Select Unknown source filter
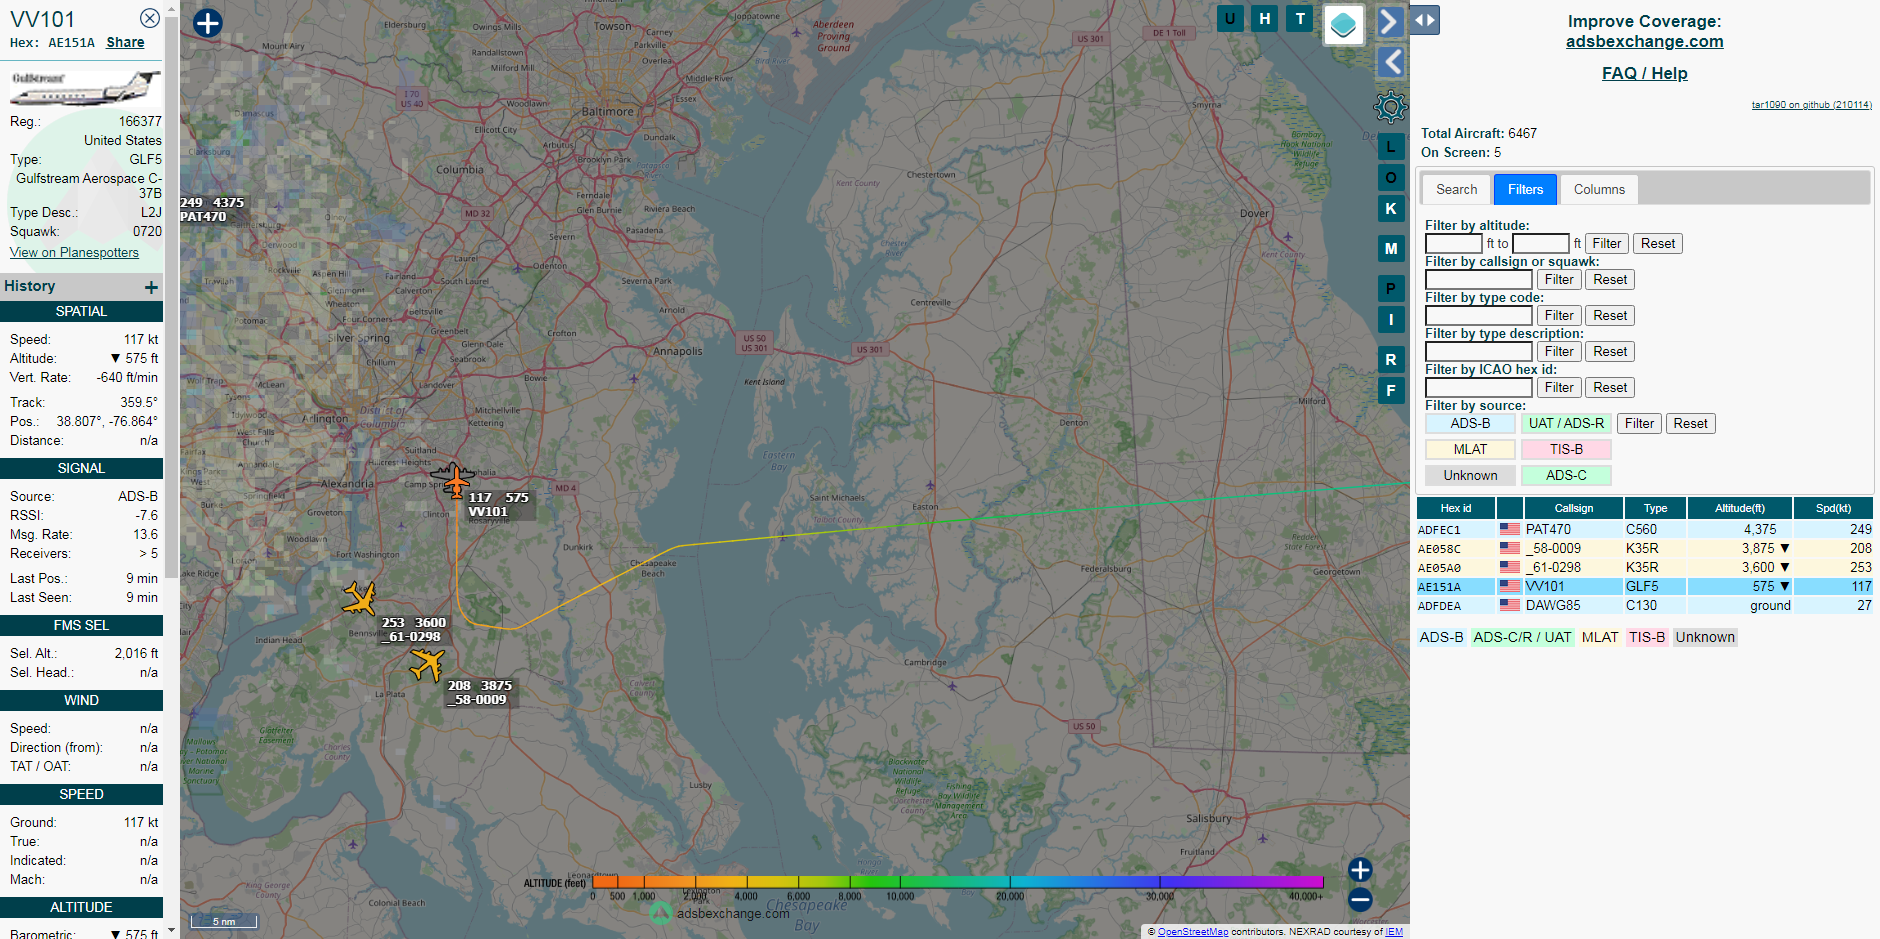Viewport: 1880px width, 939px height. tap(1470, 476)
